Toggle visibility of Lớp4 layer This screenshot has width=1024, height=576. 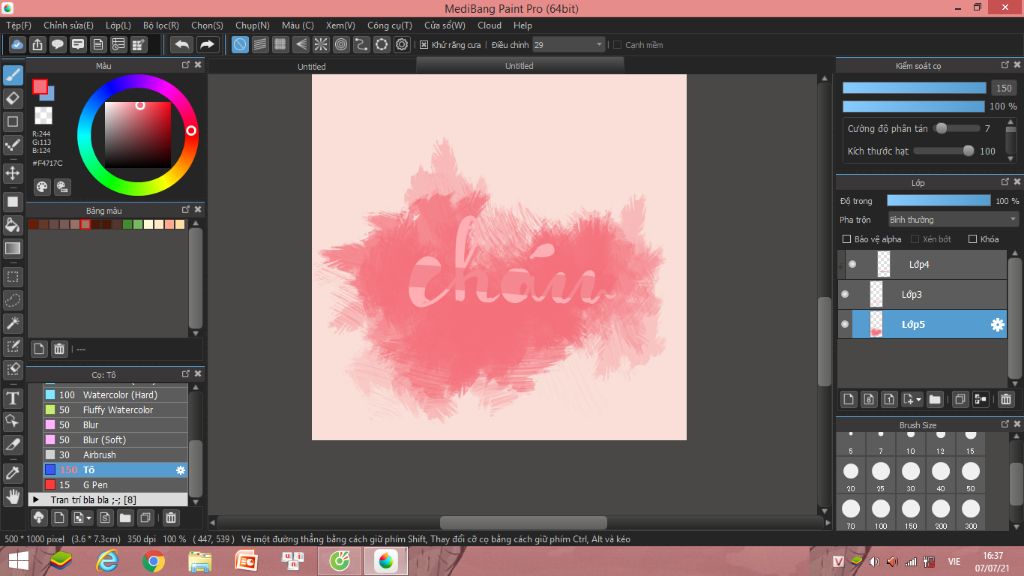point(852,264)
